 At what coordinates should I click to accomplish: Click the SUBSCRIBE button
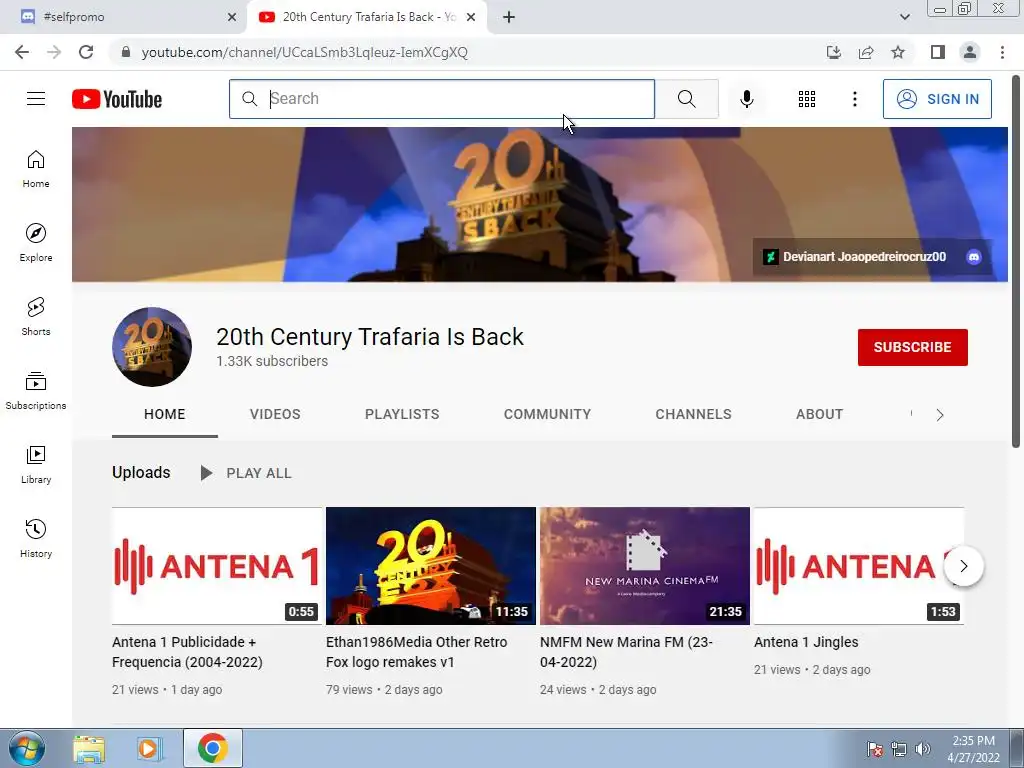(x=912, y=347)
